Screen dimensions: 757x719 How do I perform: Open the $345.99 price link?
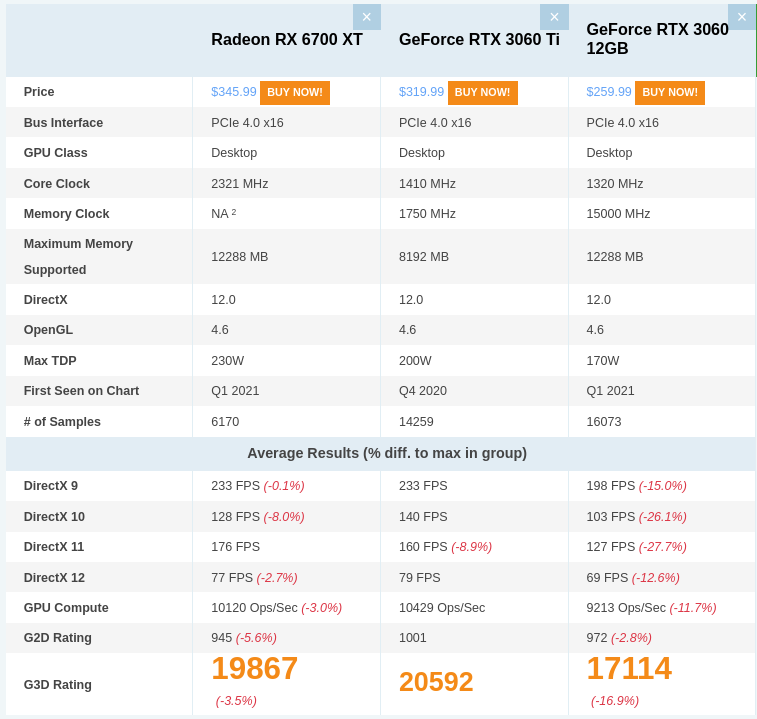coord(233,92)
